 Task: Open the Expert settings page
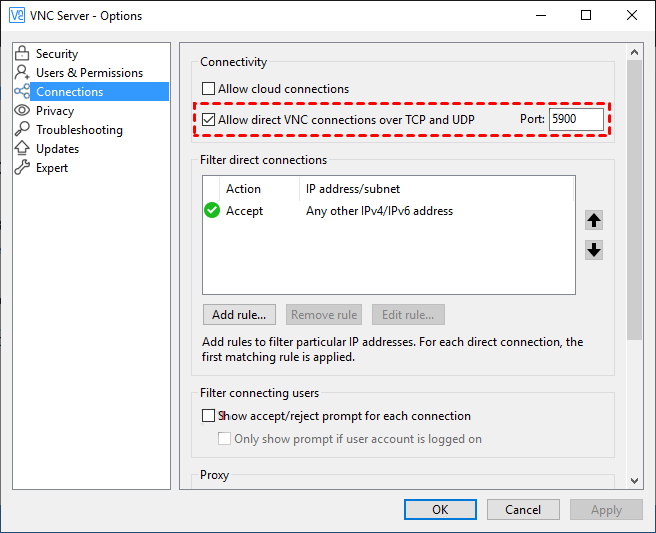[x=52, y=168]
